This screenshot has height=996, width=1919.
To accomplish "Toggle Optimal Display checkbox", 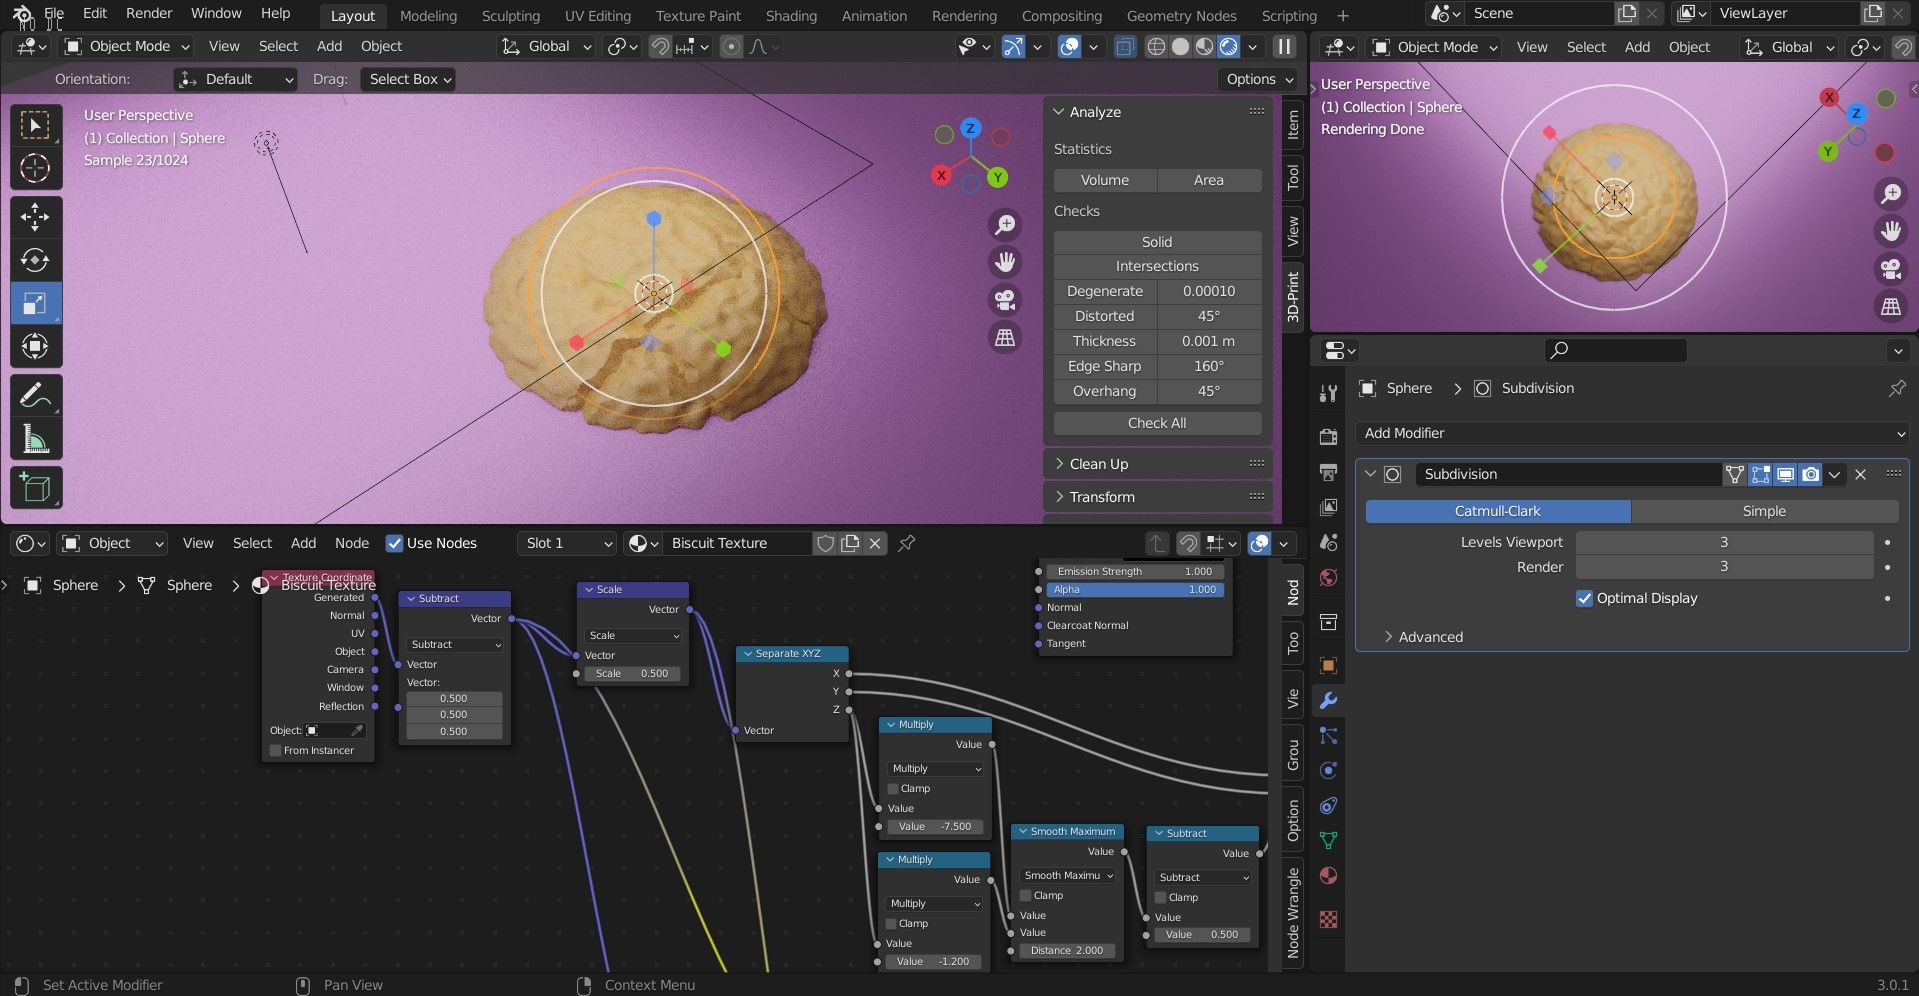I will click(x=1584, y=598).
